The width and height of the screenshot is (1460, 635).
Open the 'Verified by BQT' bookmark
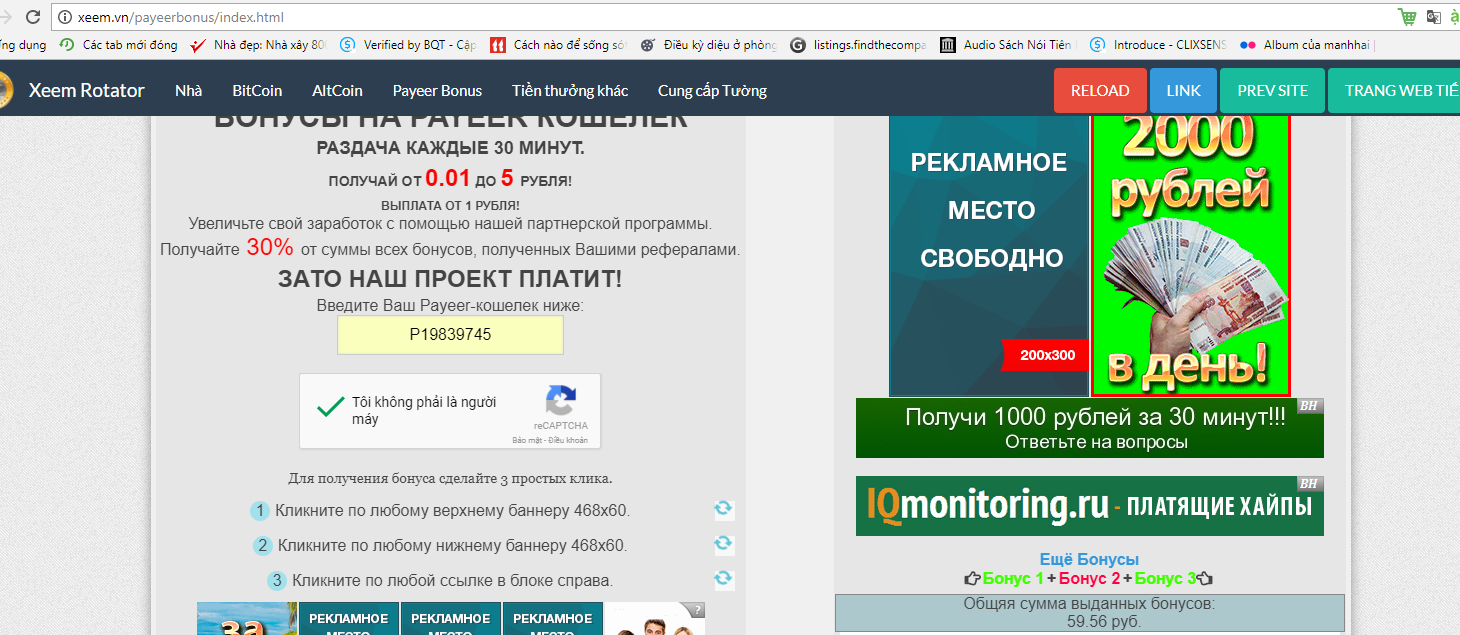(x=408, y=45)
